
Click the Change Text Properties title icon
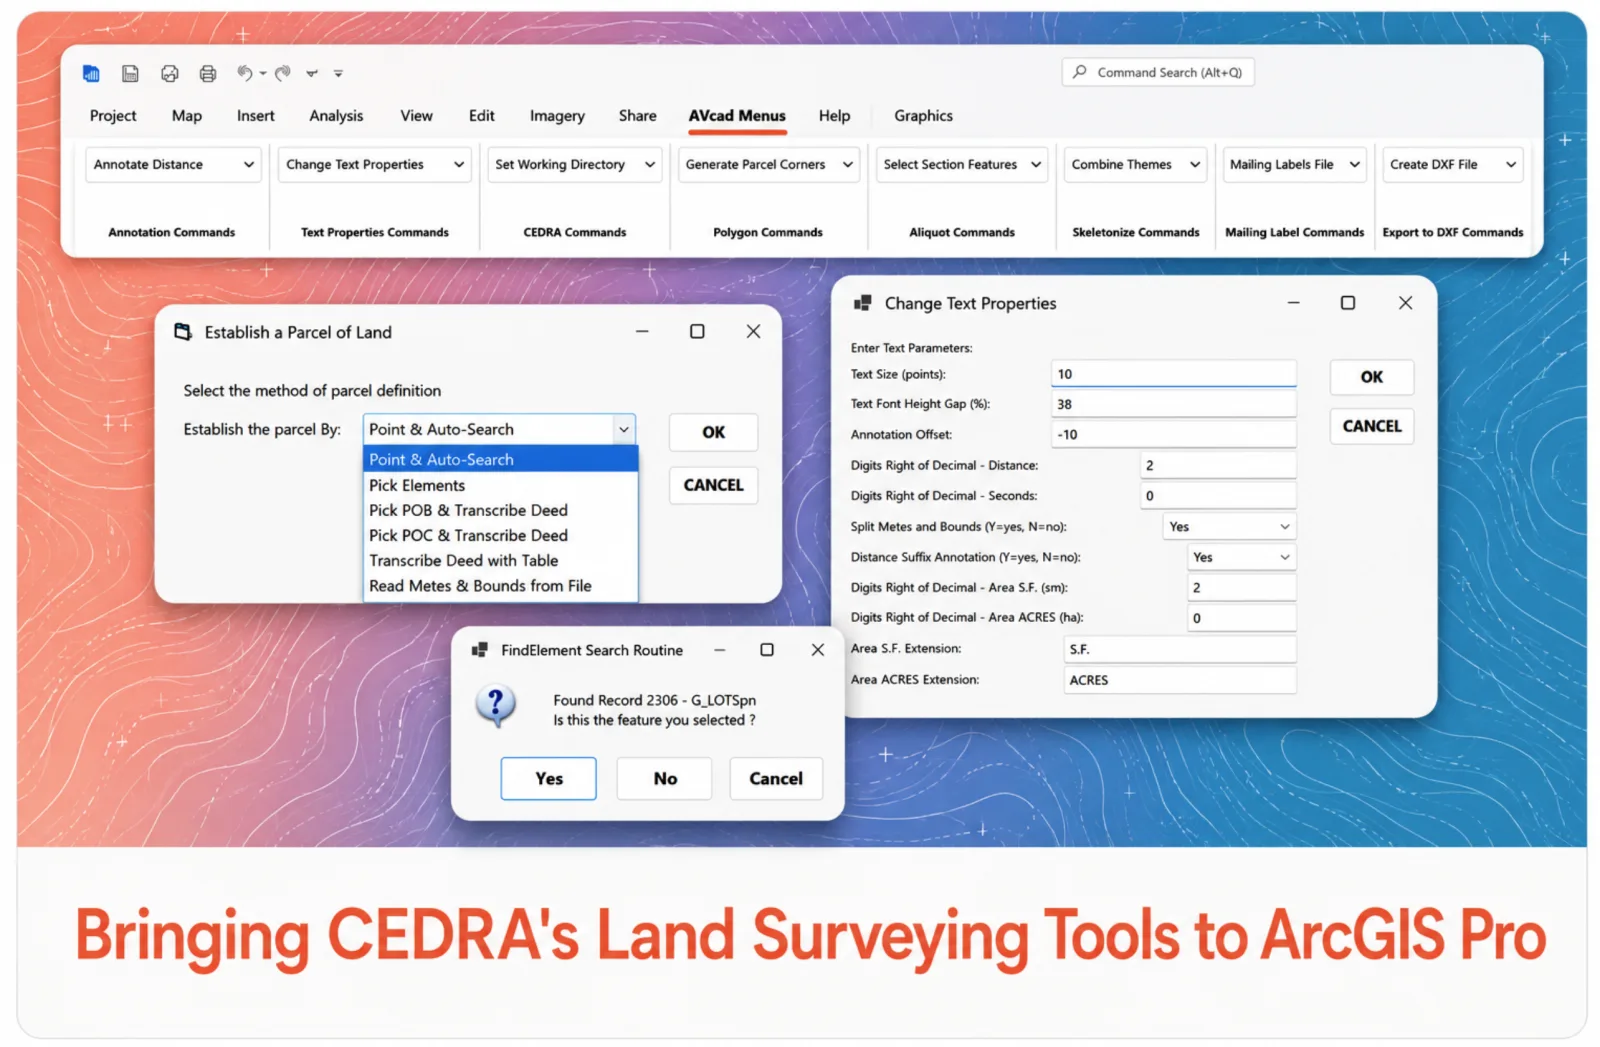(x=862, y=303)
